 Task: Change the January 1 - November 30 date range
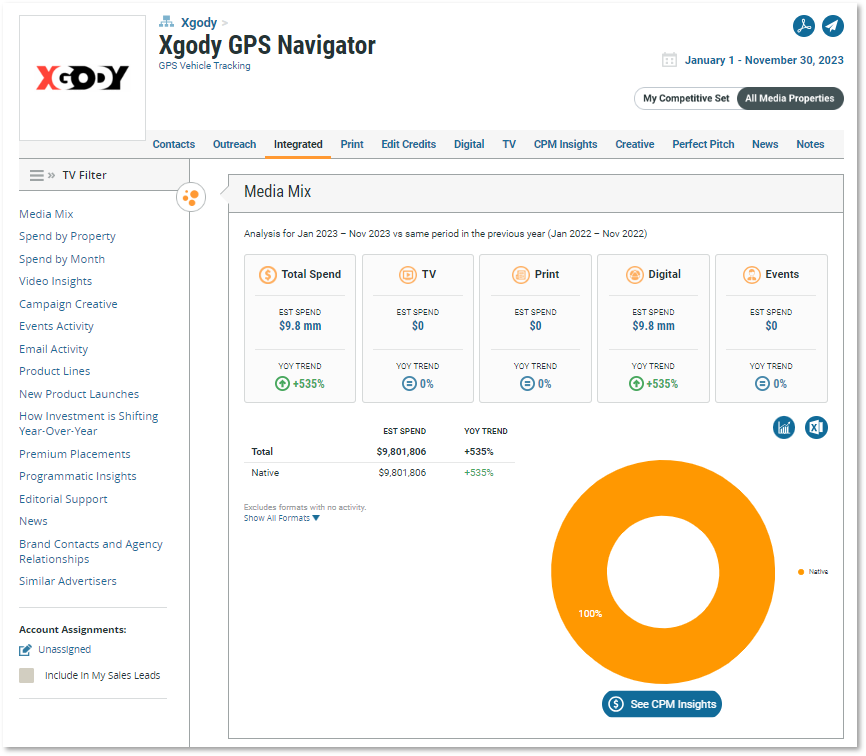point(764,60)
